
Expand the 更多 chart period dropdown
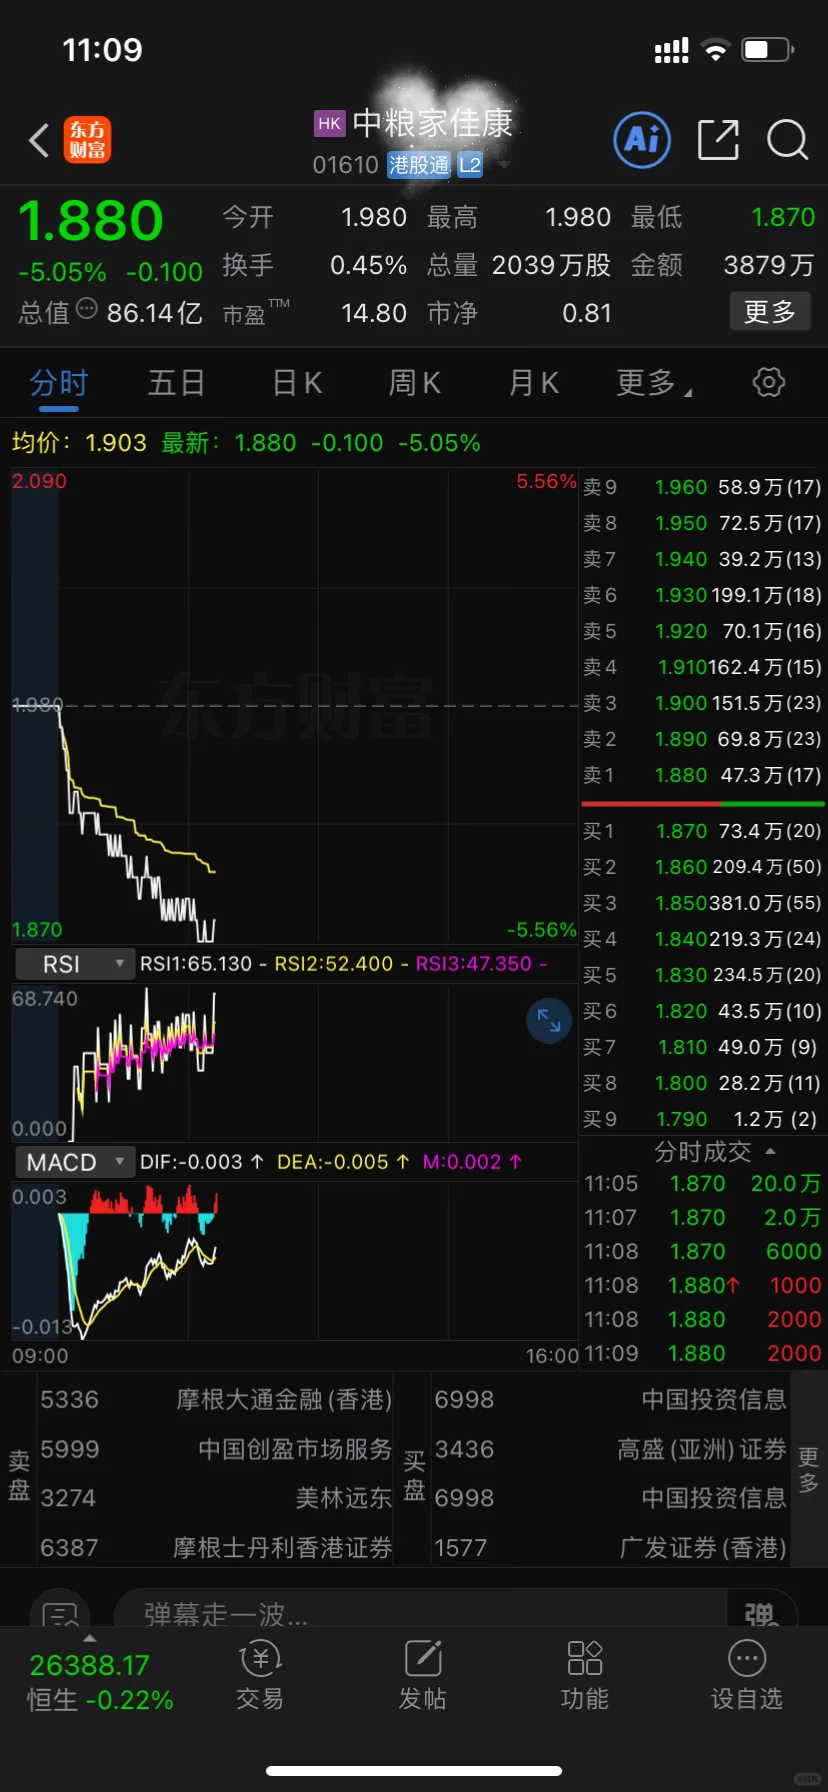click(654, 382)
